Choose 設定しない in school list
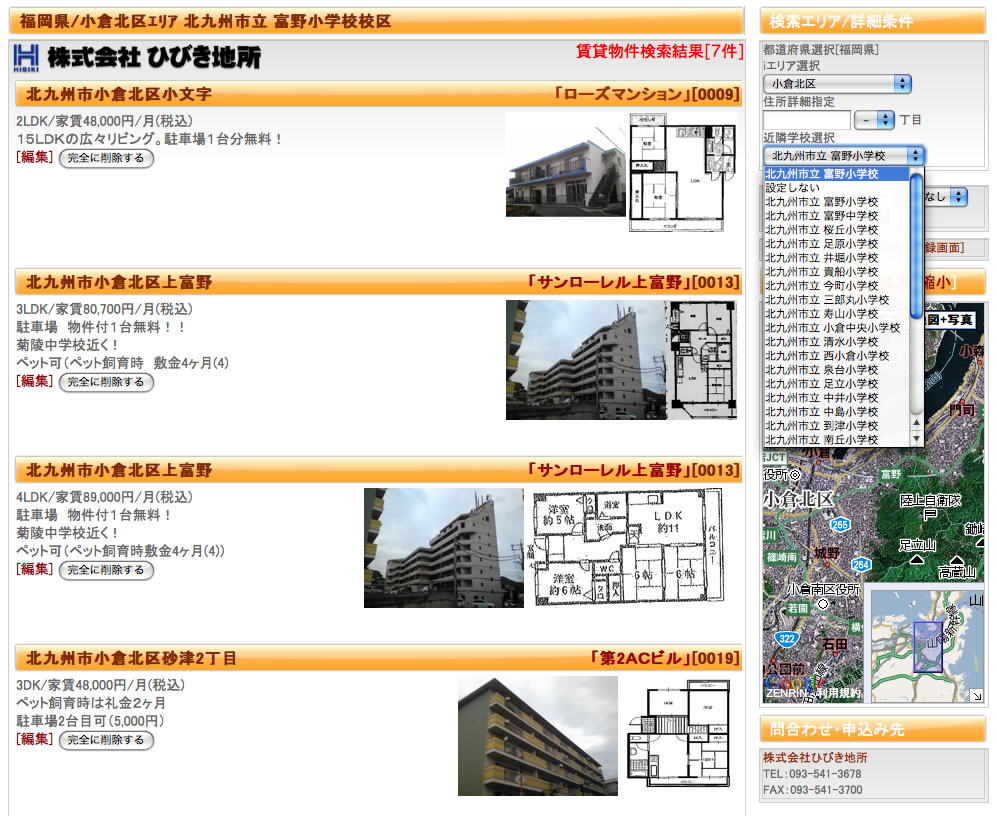Image resolution: width=997 pixels, height=816 pixels. point(836,188)
